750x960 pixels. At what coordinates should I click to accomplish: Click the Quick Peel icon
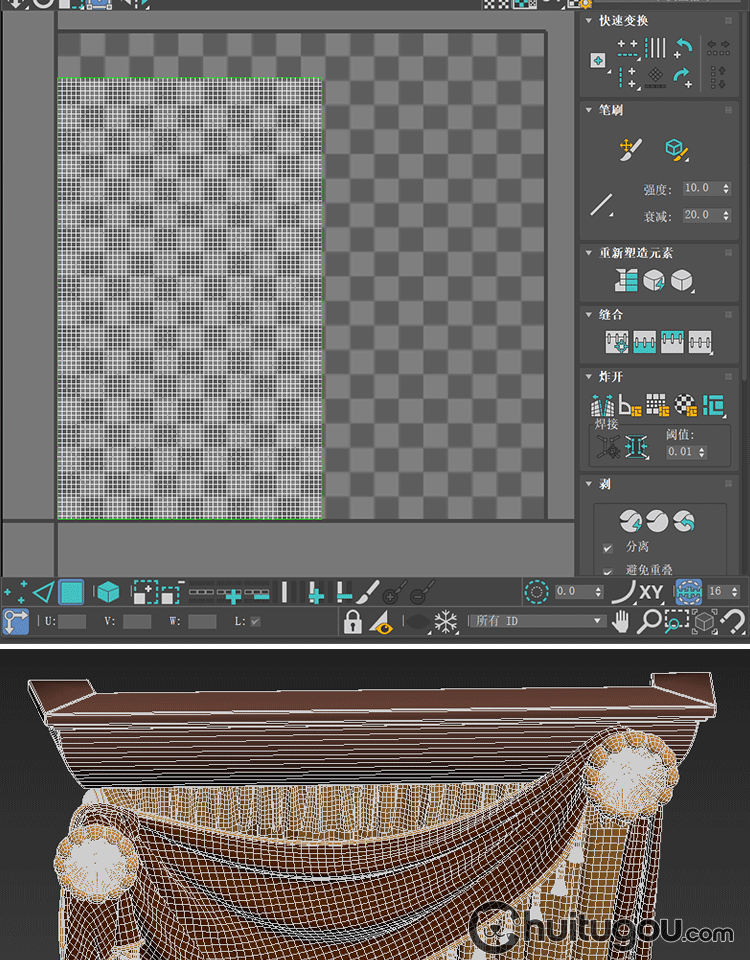click(x=629, y=521)
